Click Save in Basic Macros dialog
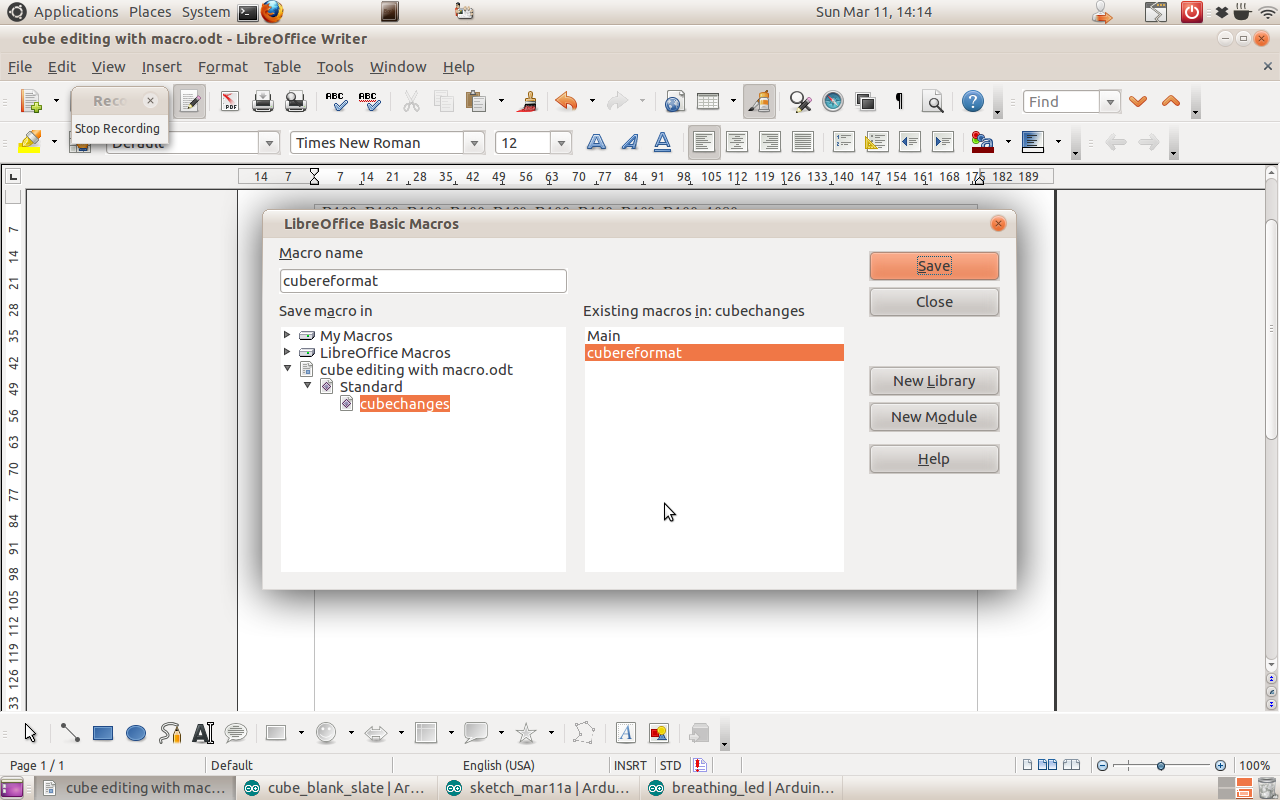 point(934,266)
